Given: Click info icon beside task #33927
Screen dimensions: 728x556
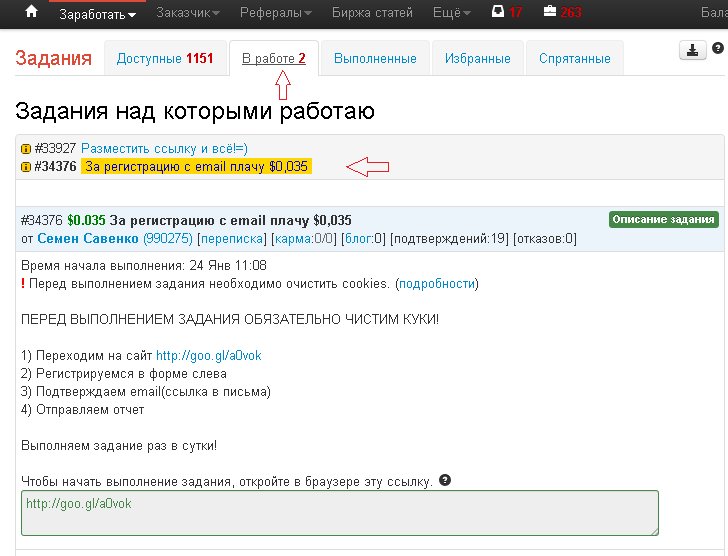Looking at the screenshot, I should click(x=26, y=149).
